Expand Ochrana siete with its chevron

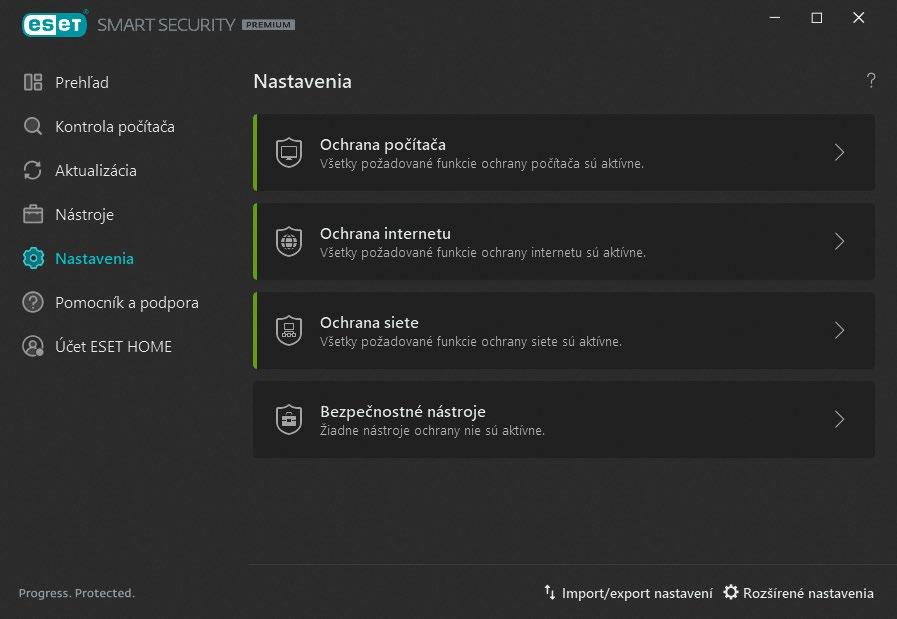(839, 331)
